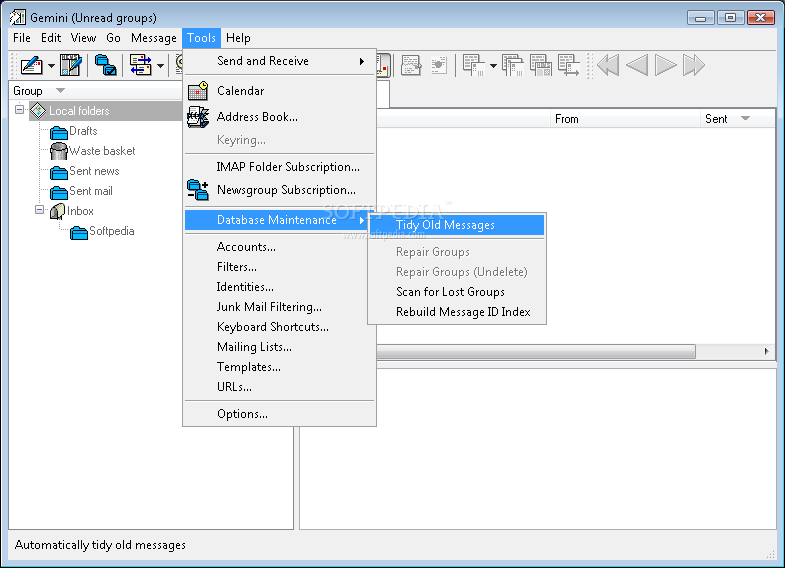Click the single-left previous message arrow

[x=637, y=65]
